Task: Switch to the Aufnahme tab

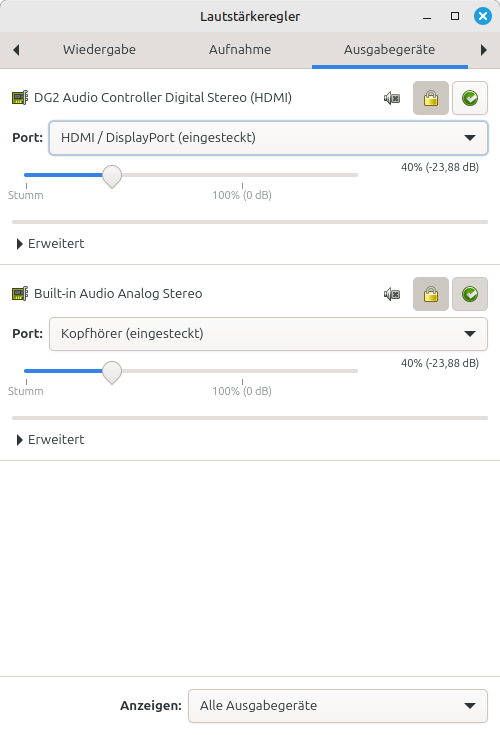Action: click(x=240, y=50)
